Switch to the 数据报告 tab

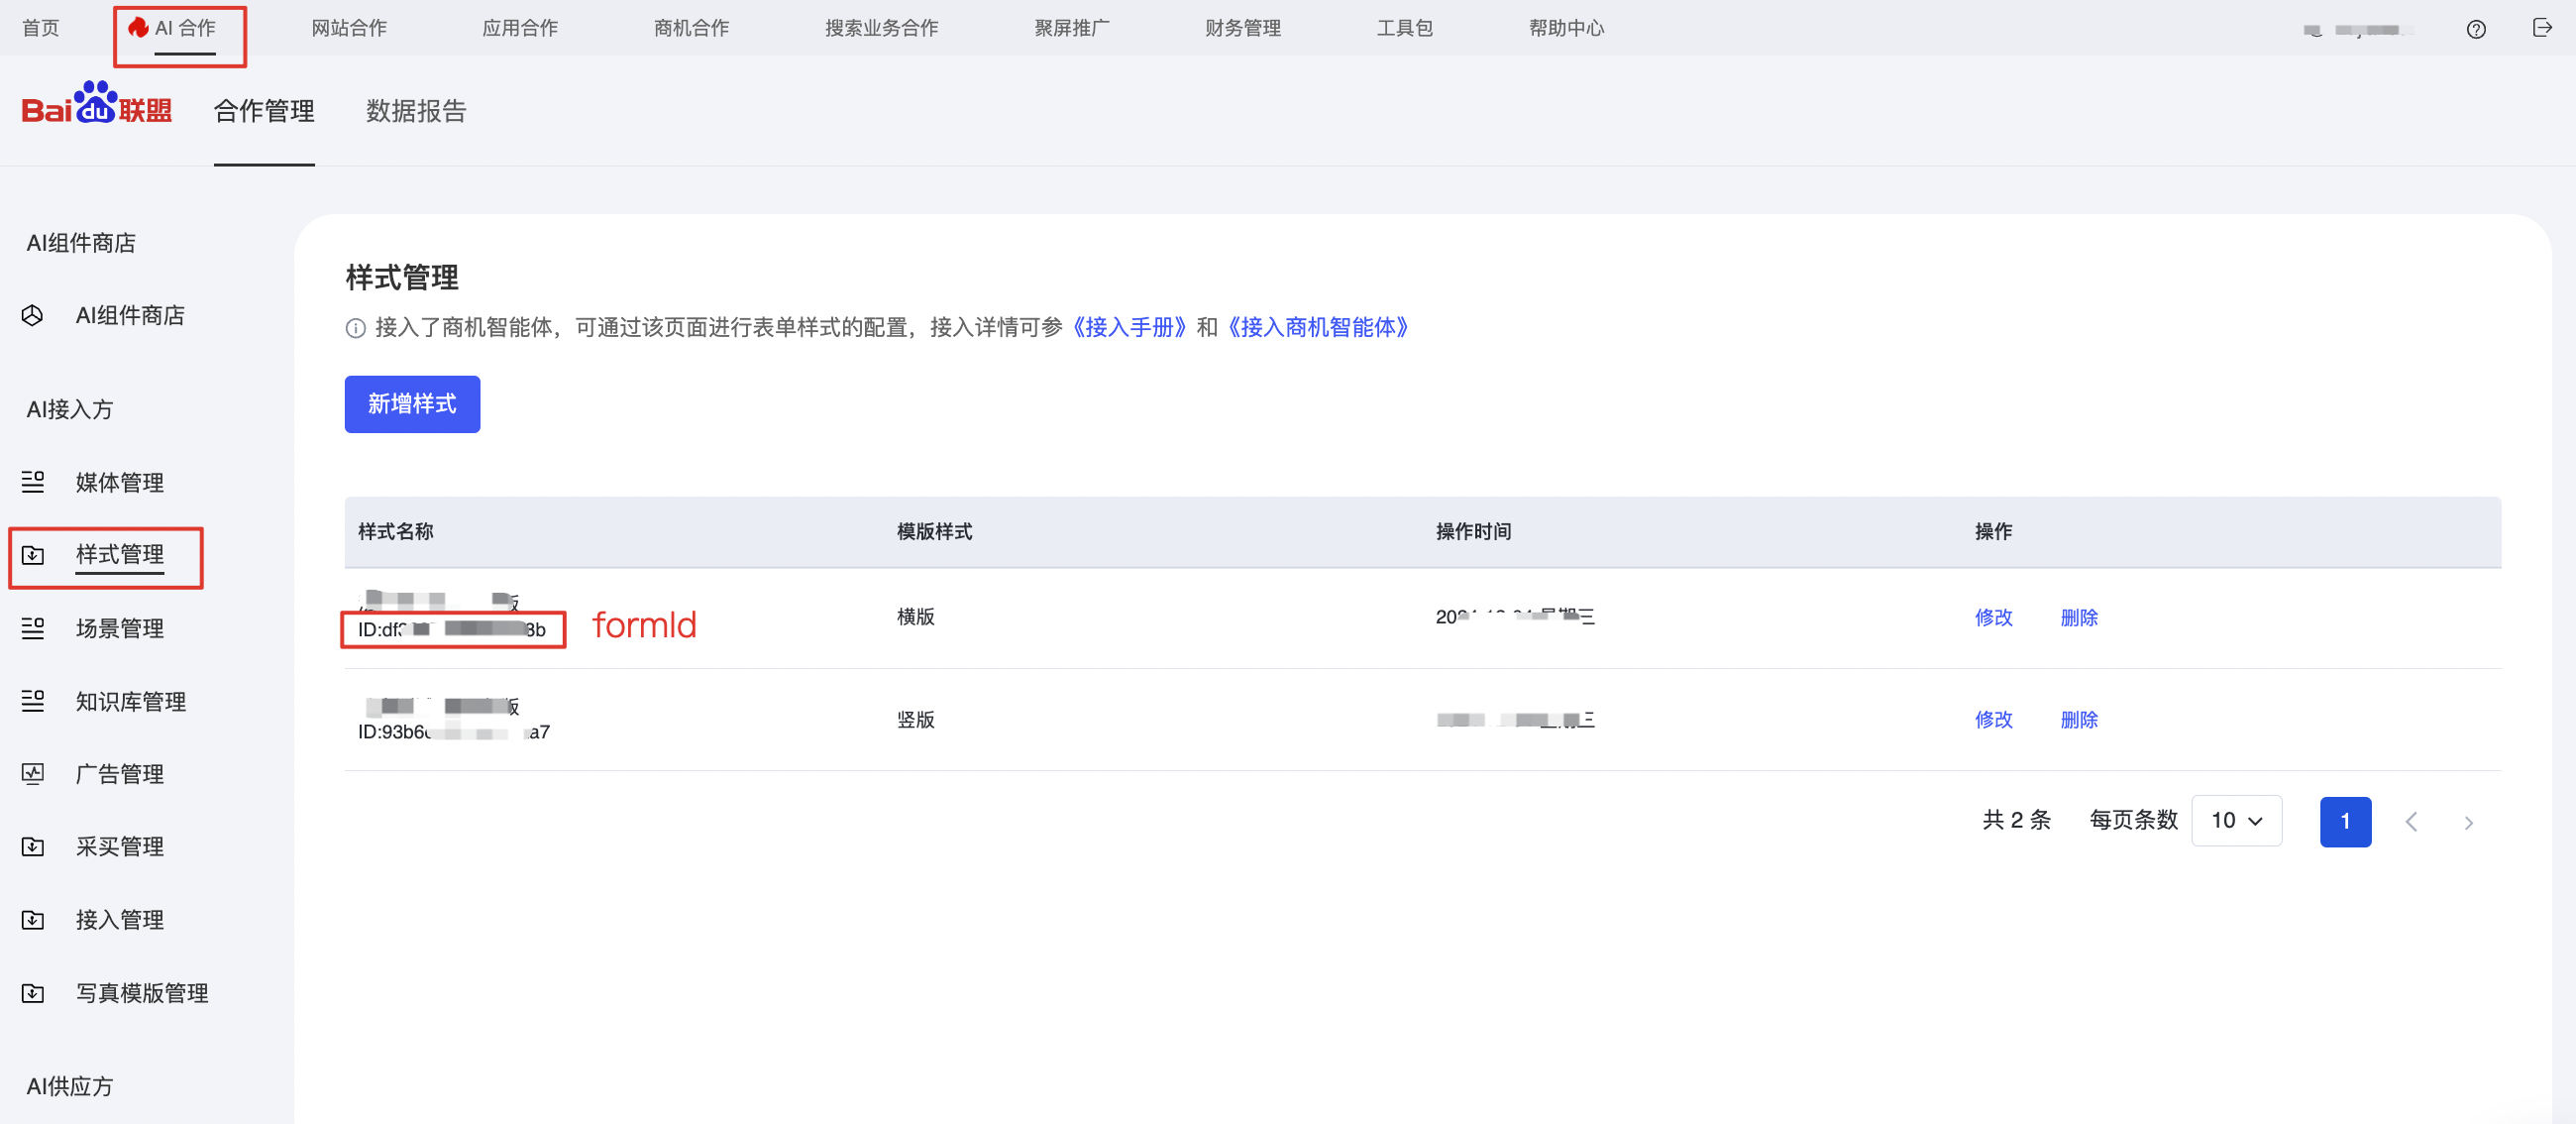pos(416,111)
